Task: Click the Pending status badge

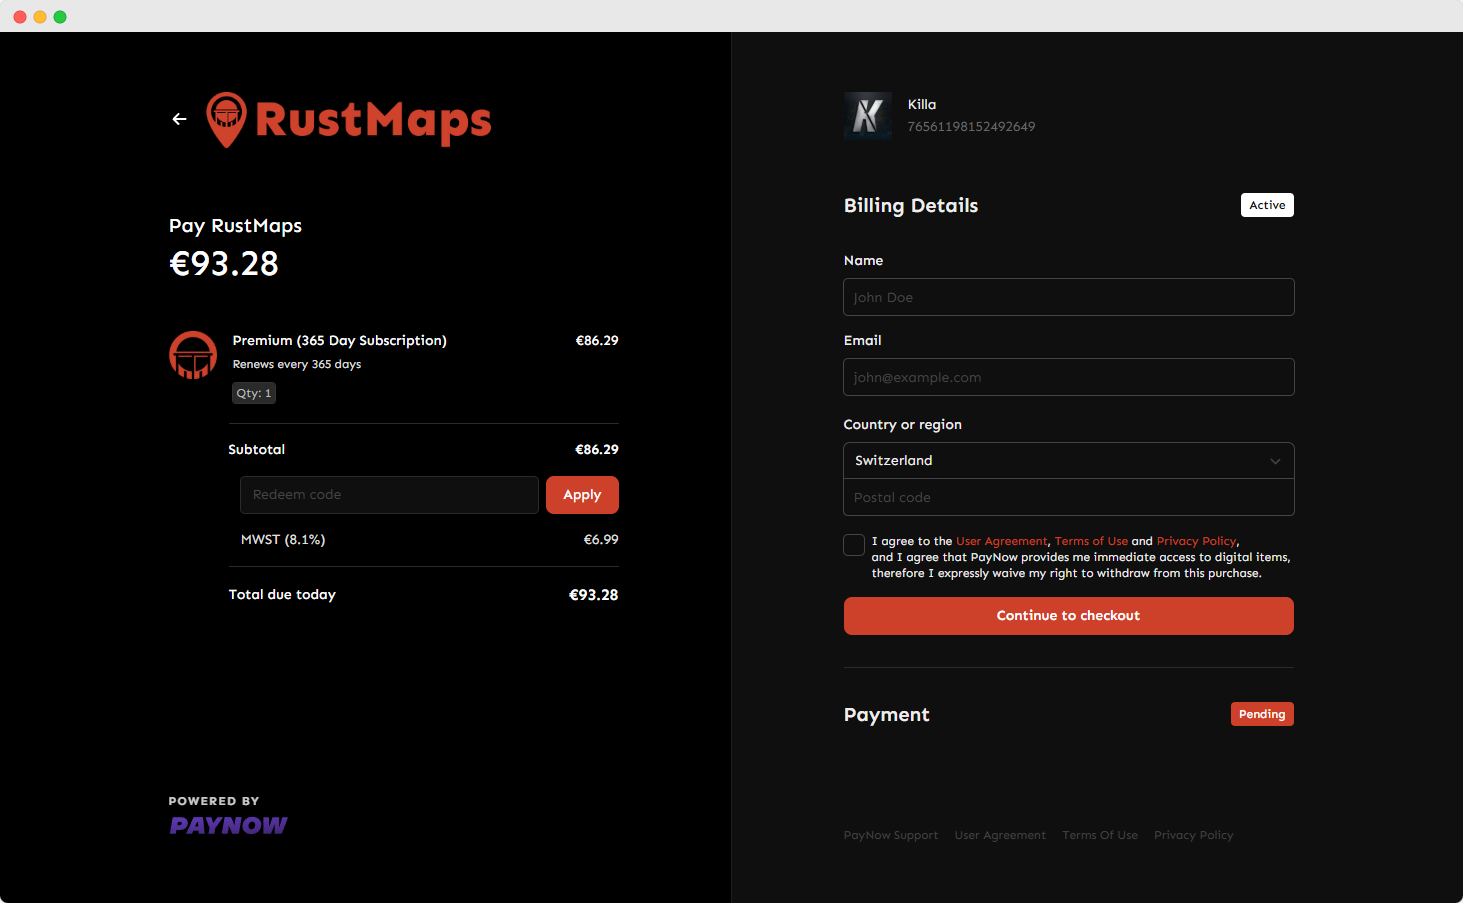Action: point(1262,714)
